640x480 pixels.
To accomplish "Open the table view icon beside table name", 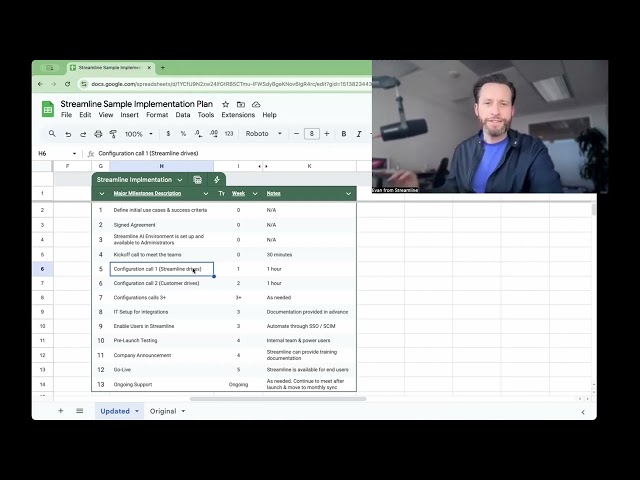I will 197,180.
